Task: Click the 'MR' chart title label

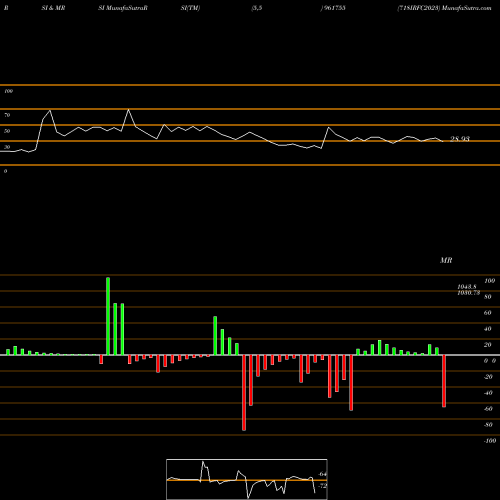Action: (x=446, y=260)
